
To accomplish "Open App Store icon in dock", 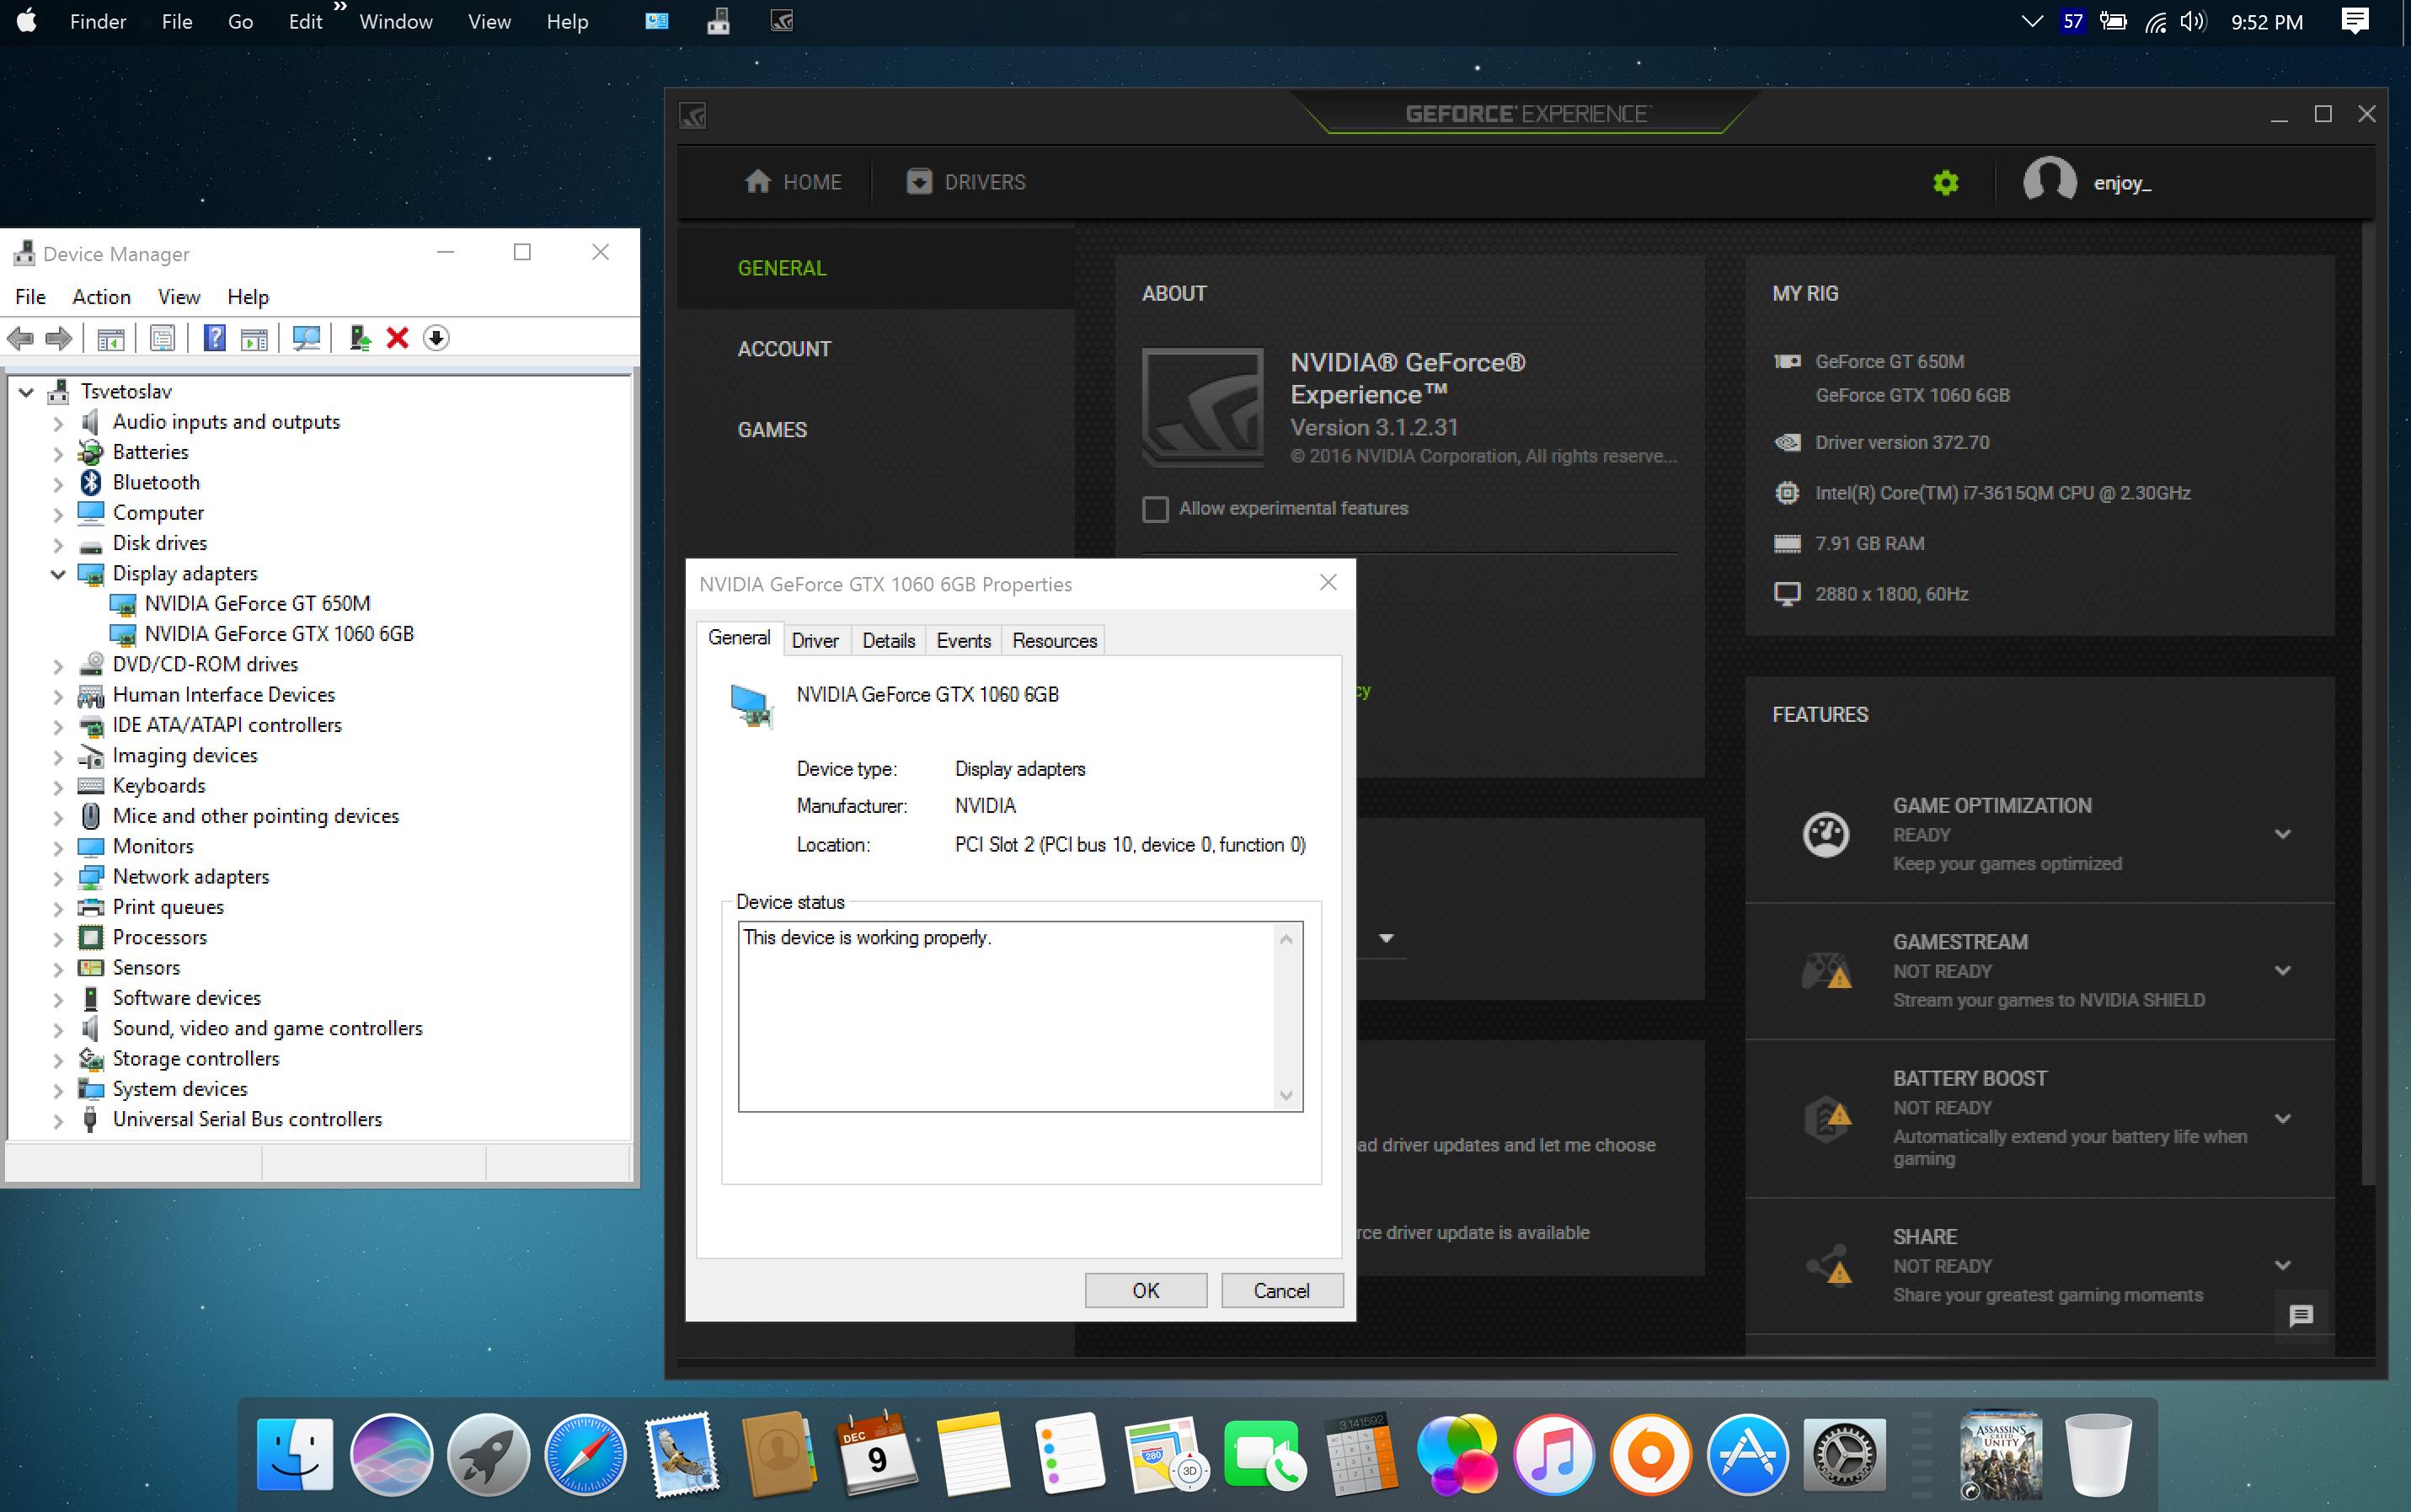I will pyautogui.click(x=1747, y=1455).
